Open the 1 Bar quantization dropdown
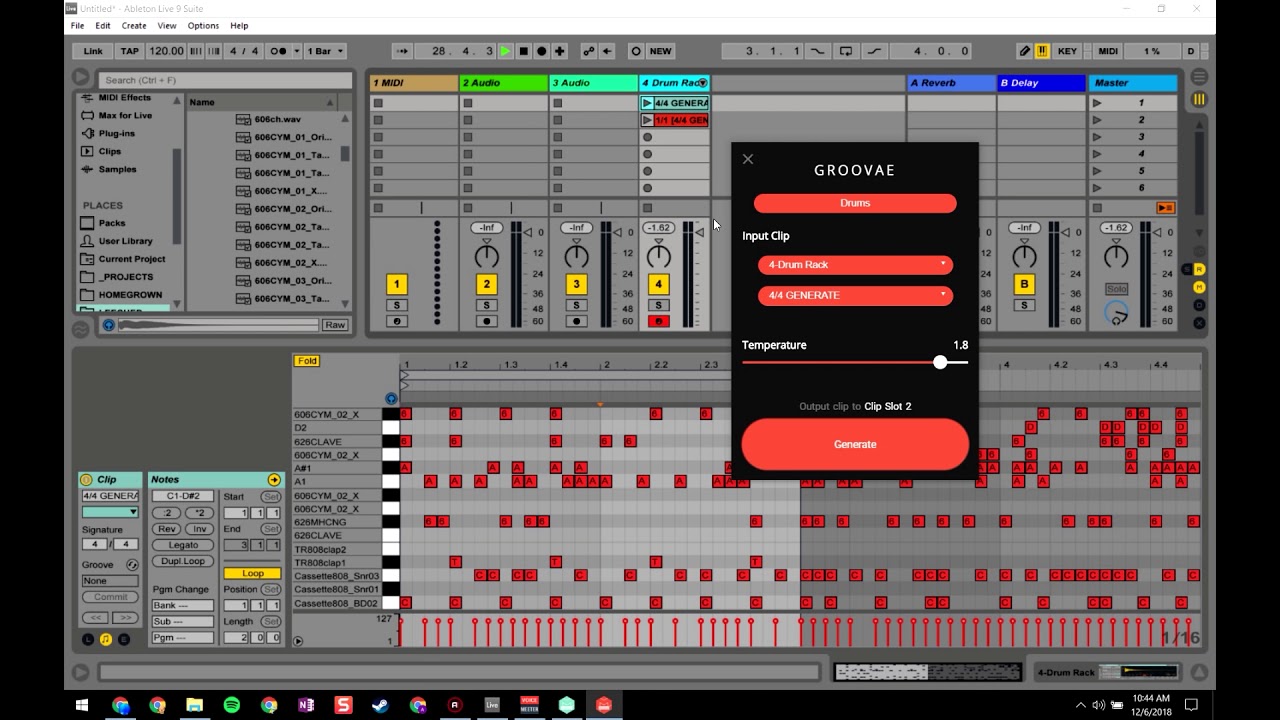The height and width of the screenshot is (720, 1280). (325, 51)
